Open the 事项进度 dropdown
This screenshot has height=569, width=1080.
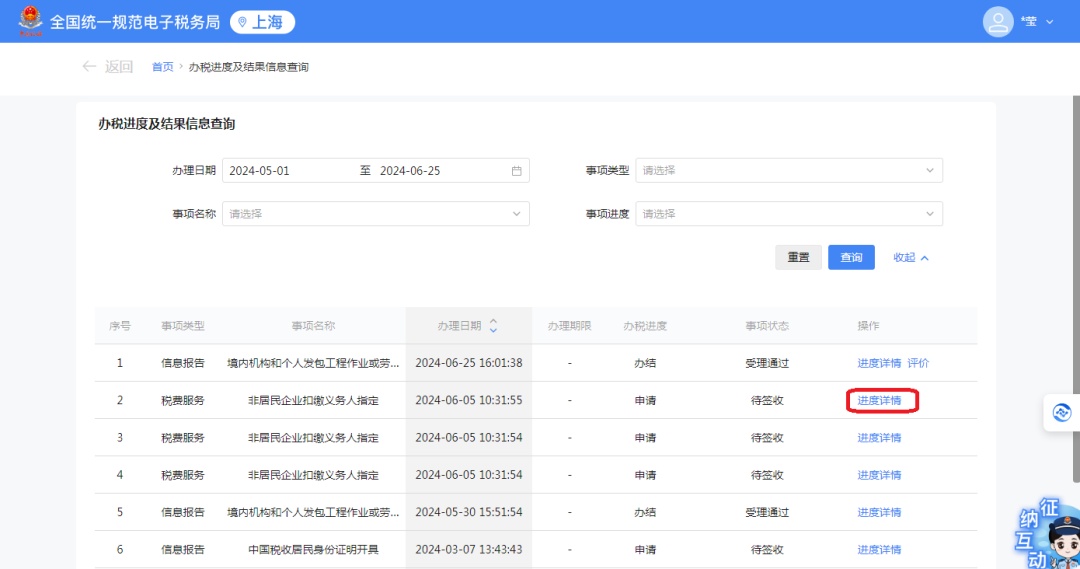click(790, 214)
